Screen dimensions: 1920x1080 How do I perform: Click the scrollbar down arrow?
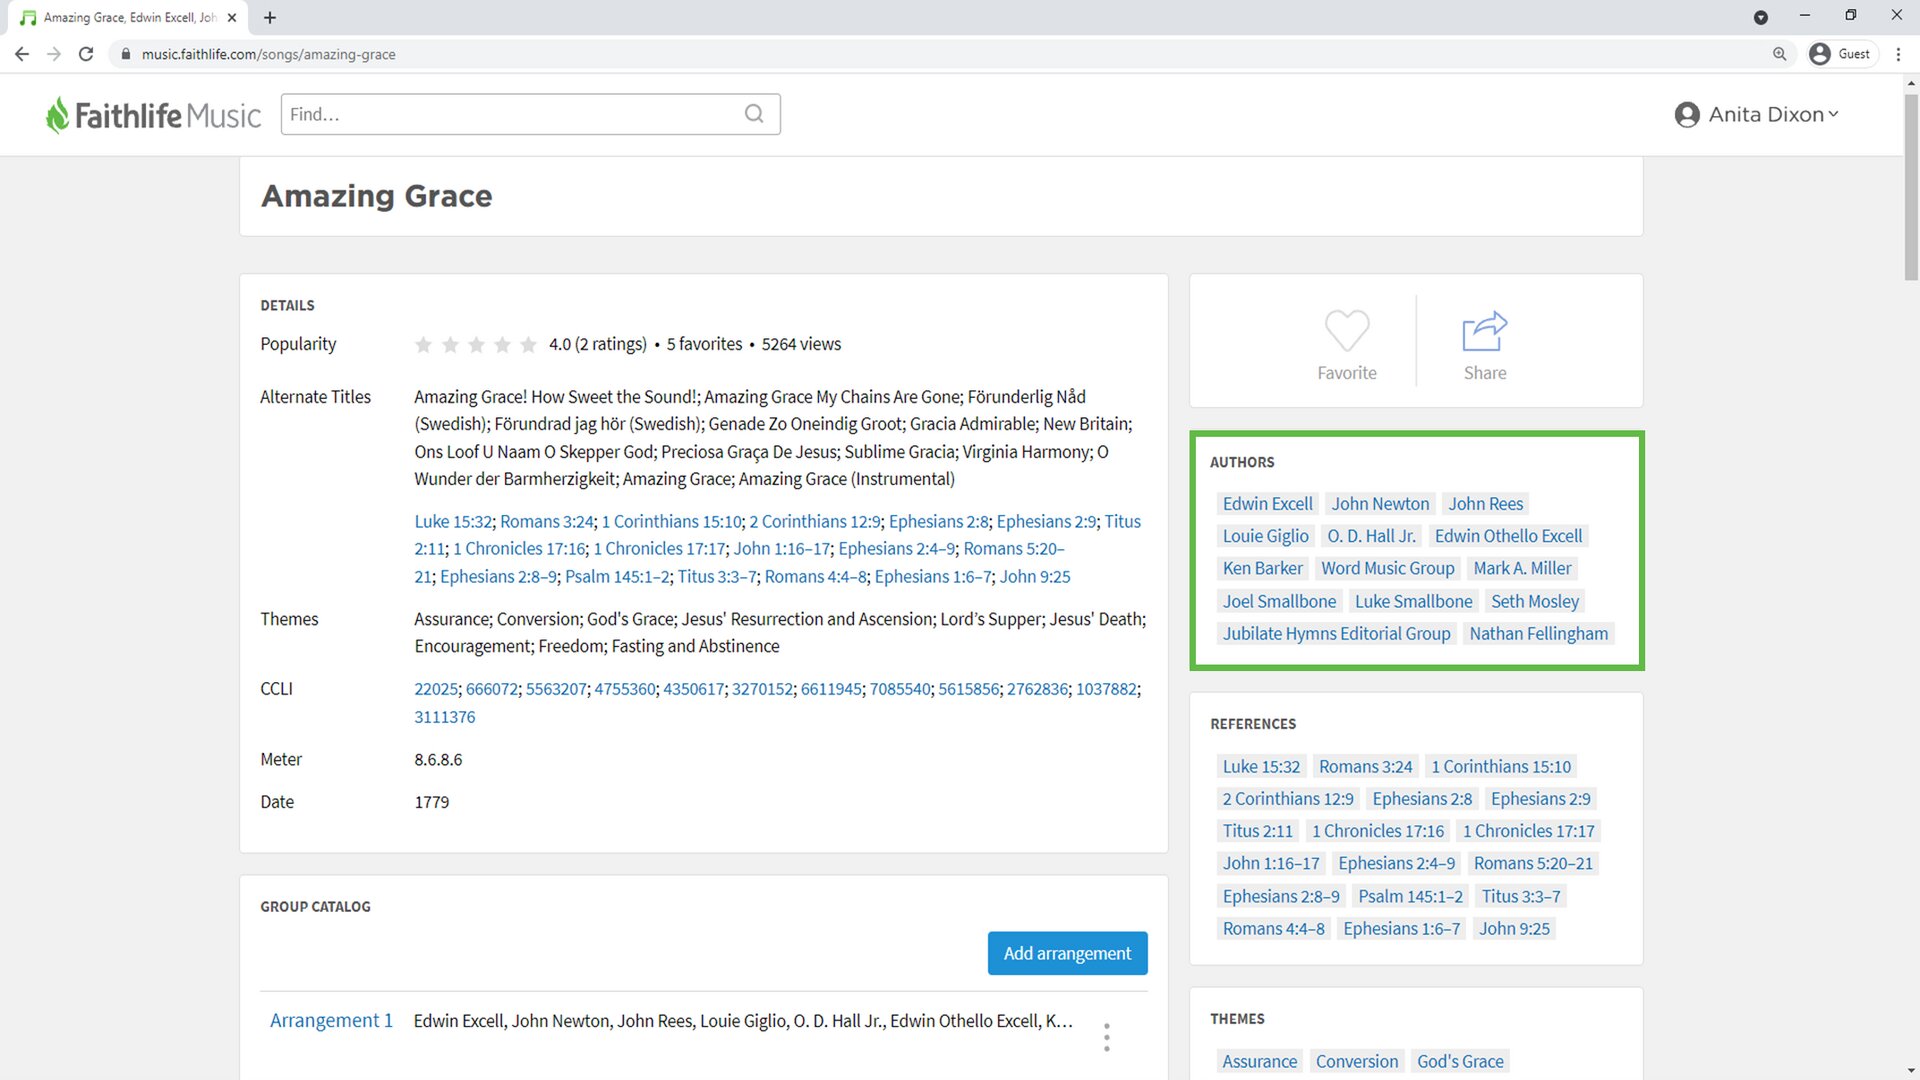(x=1911, y=1071)
